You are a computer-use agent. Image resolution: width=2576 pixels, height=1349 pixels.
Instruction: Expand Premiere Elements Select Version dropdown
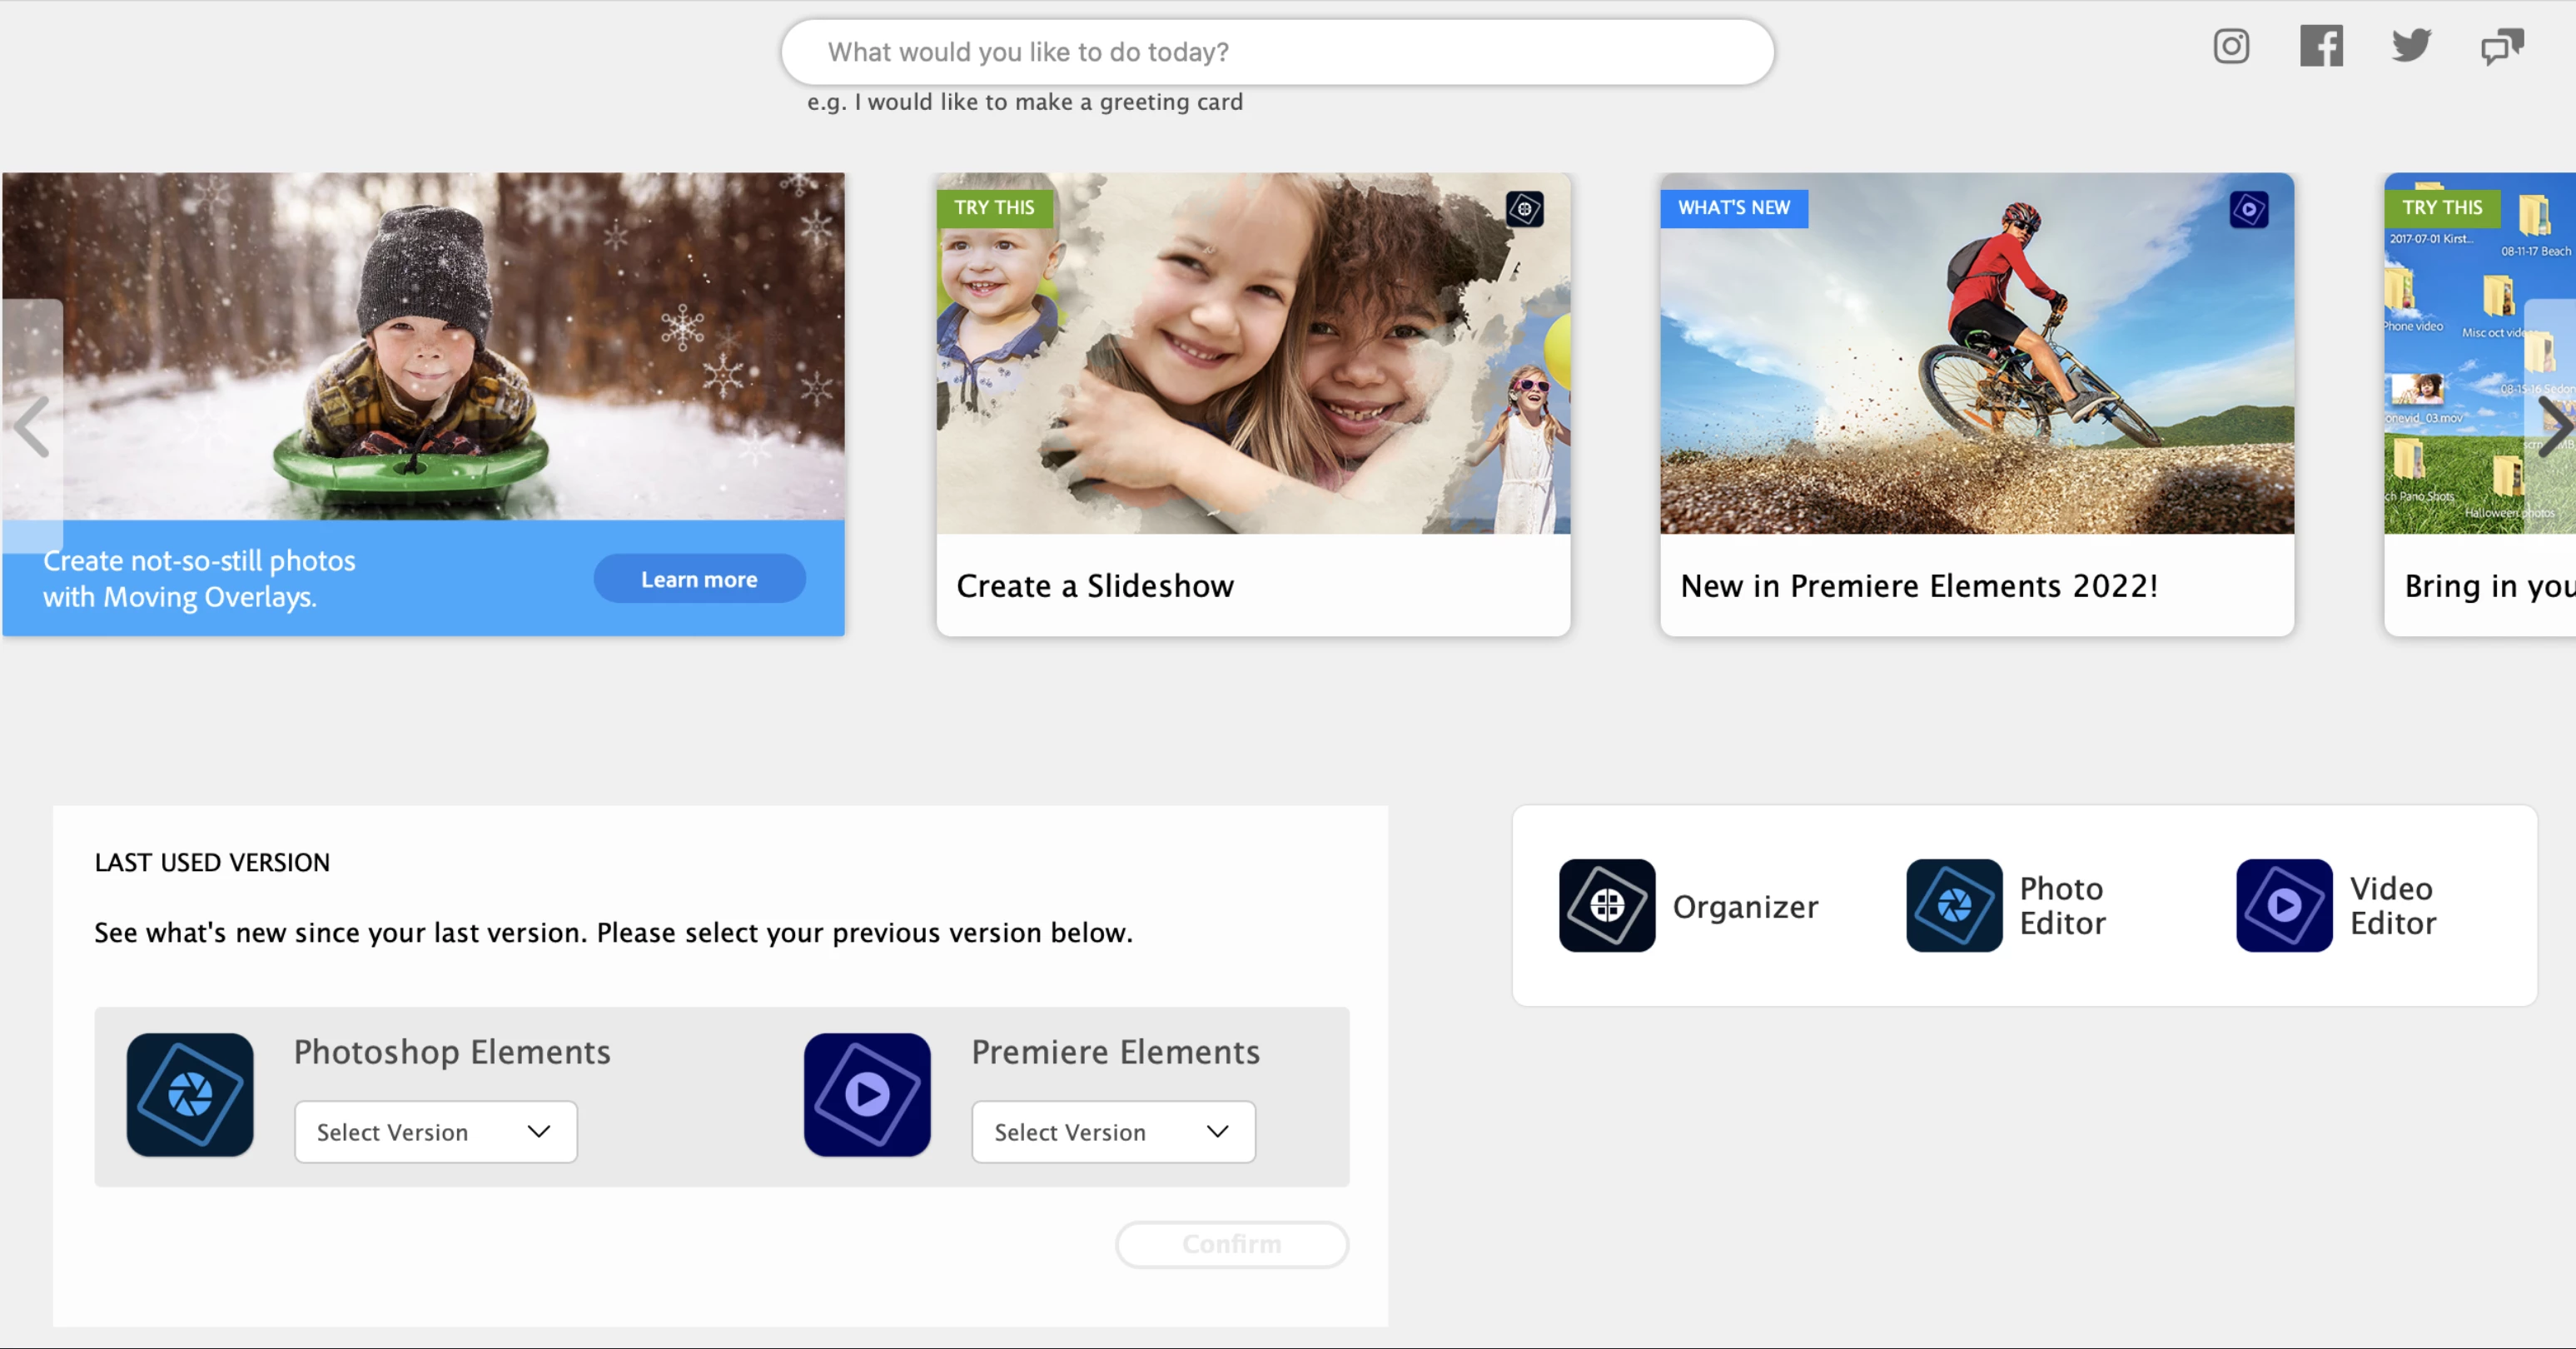point(1114,1132)
